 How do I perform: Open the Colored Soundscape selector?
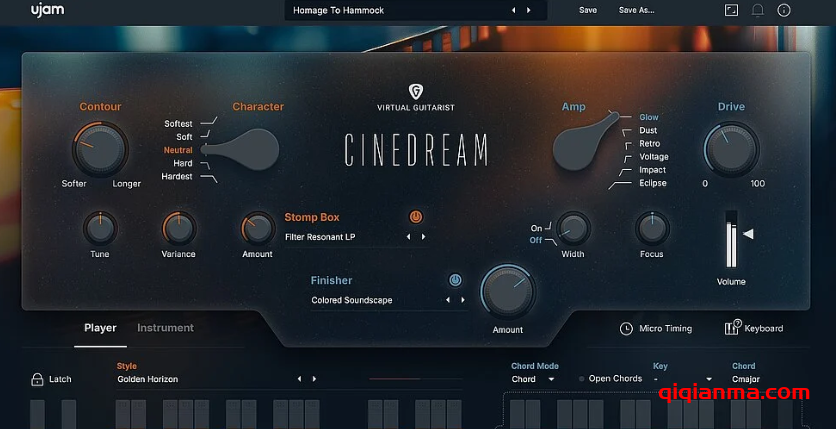click(352, 300)
